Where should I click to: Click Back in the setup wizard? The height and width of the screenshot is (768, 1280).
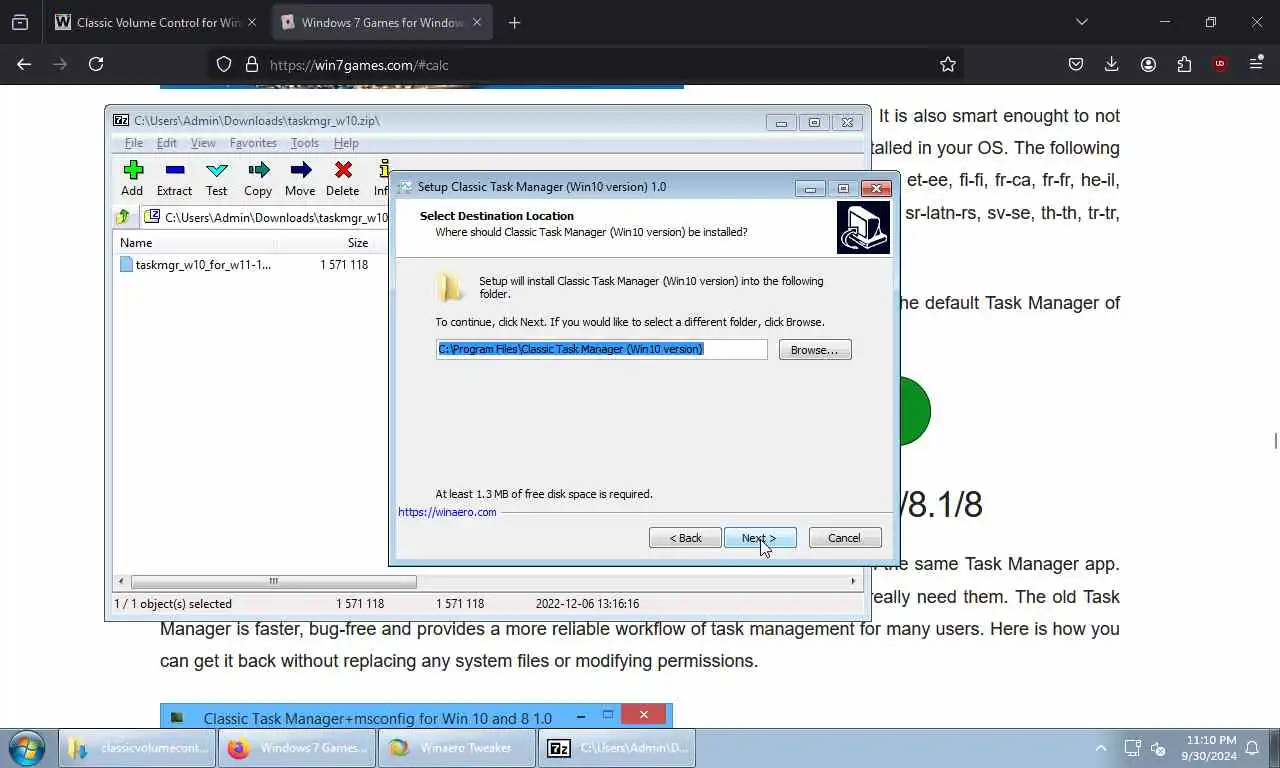point(685,538)
